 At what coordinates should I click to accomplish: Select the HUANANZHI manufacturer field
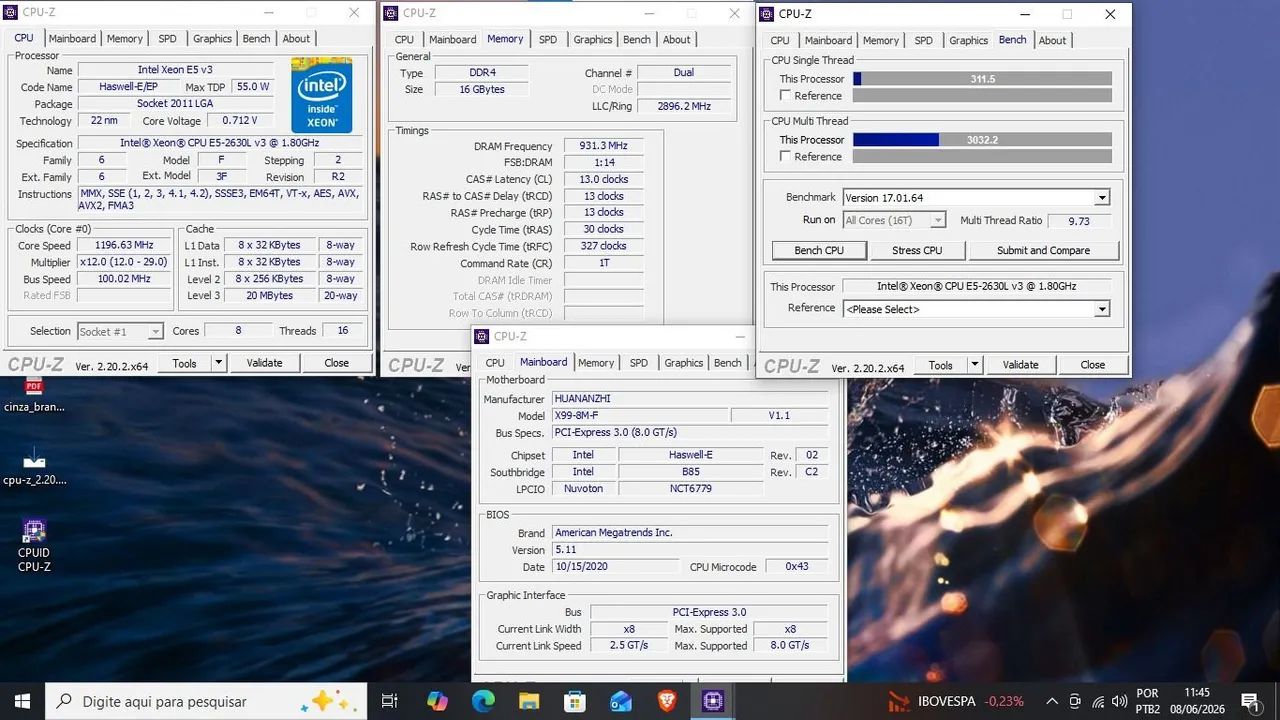(x=690, y=399)
